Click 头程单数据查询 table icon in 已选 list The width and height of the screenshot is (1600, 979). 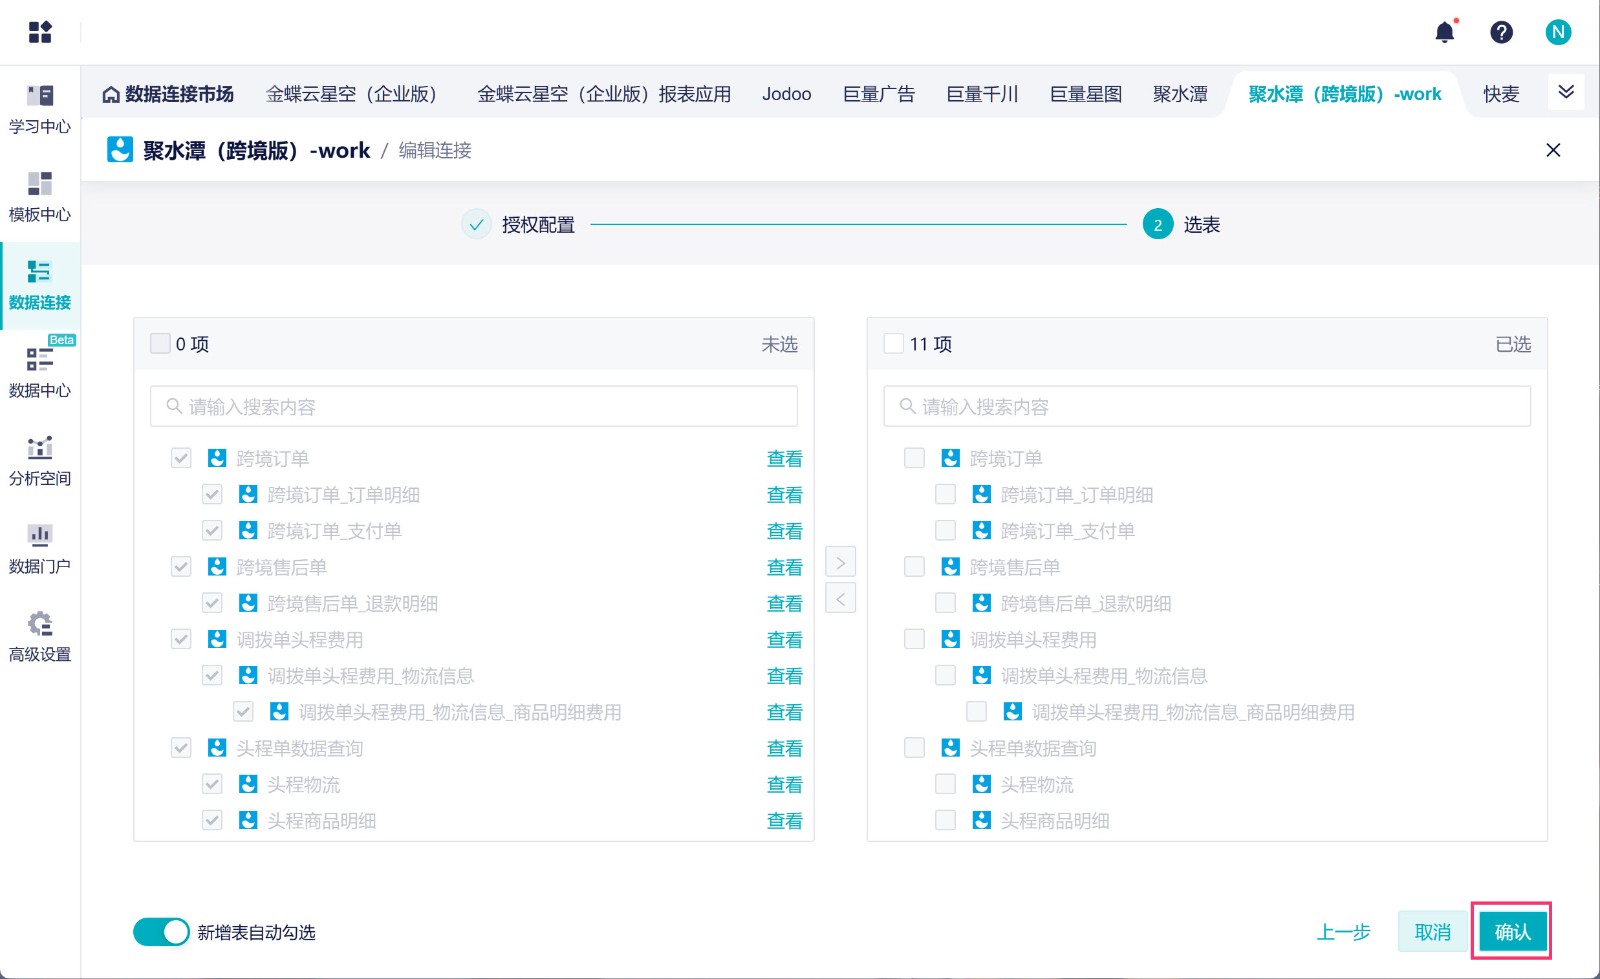click(x=950, y=748)
